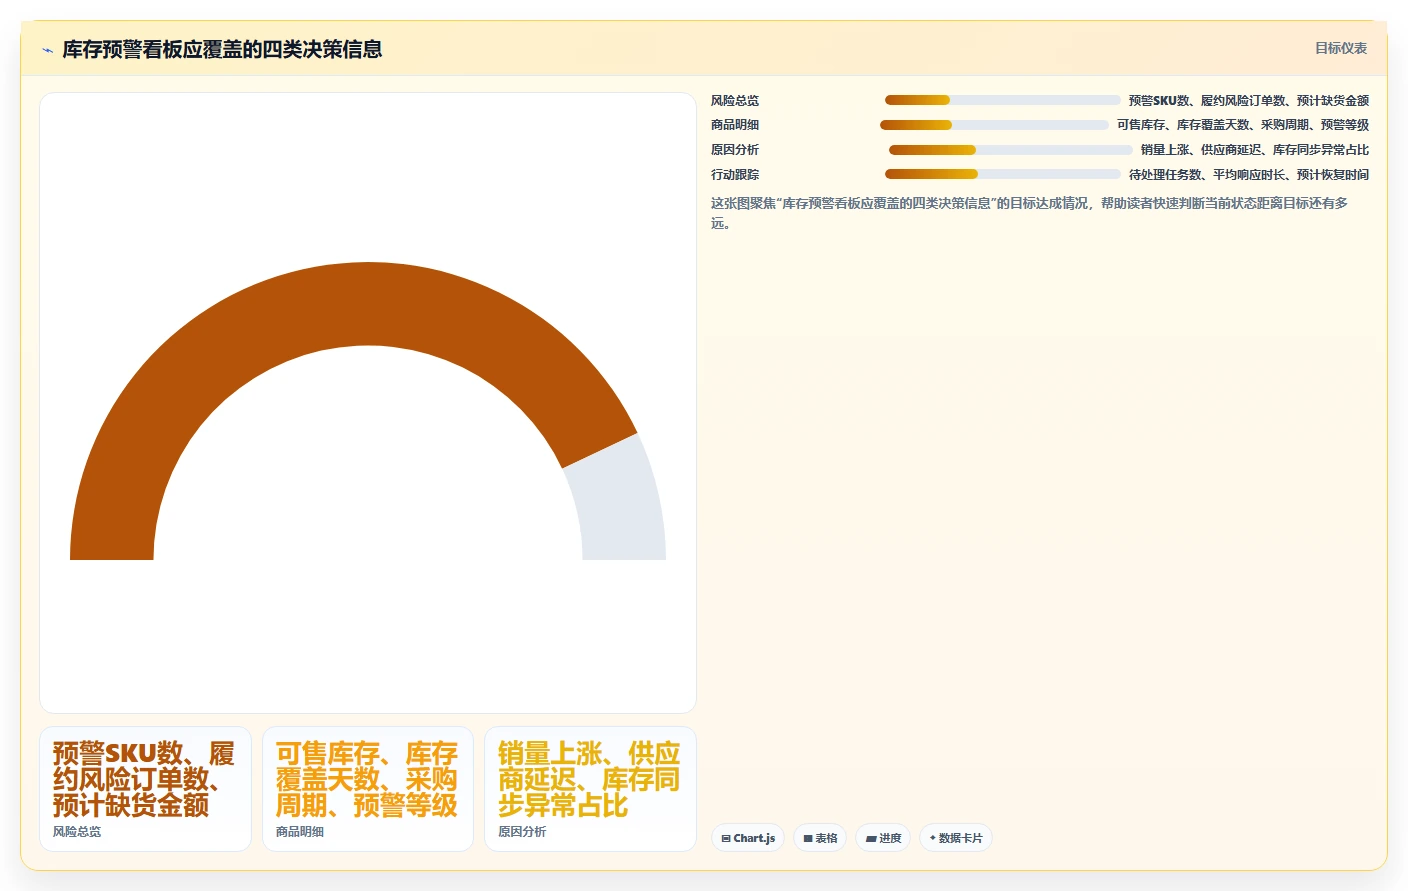This screenshot has height=891, width=1408.
Task: Click the 目标仪表 label in the header
Action: coord(1340,48)
